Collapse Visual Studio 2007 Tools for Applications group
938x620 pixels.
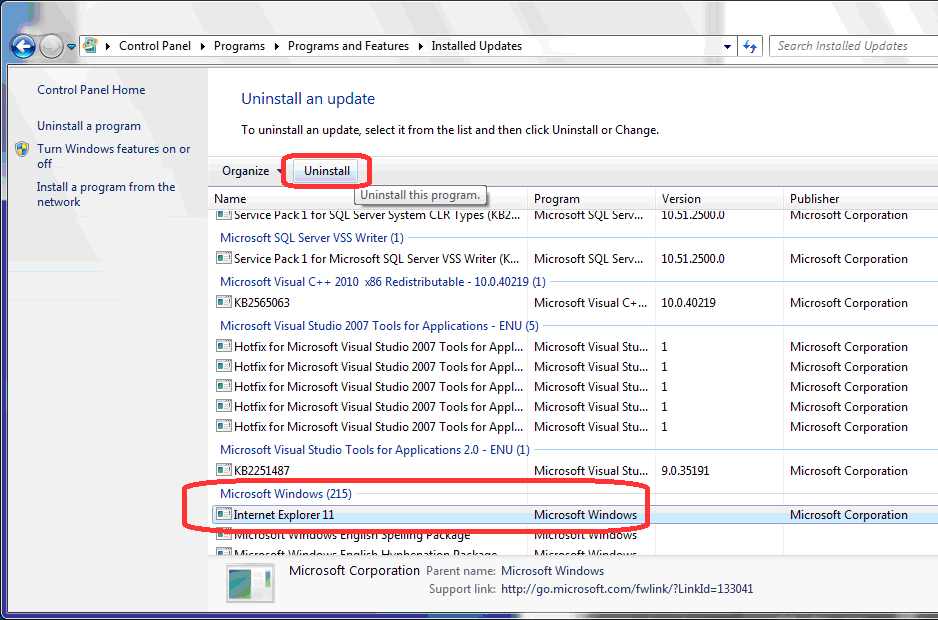pyautogui.click(x=379, y=326)
